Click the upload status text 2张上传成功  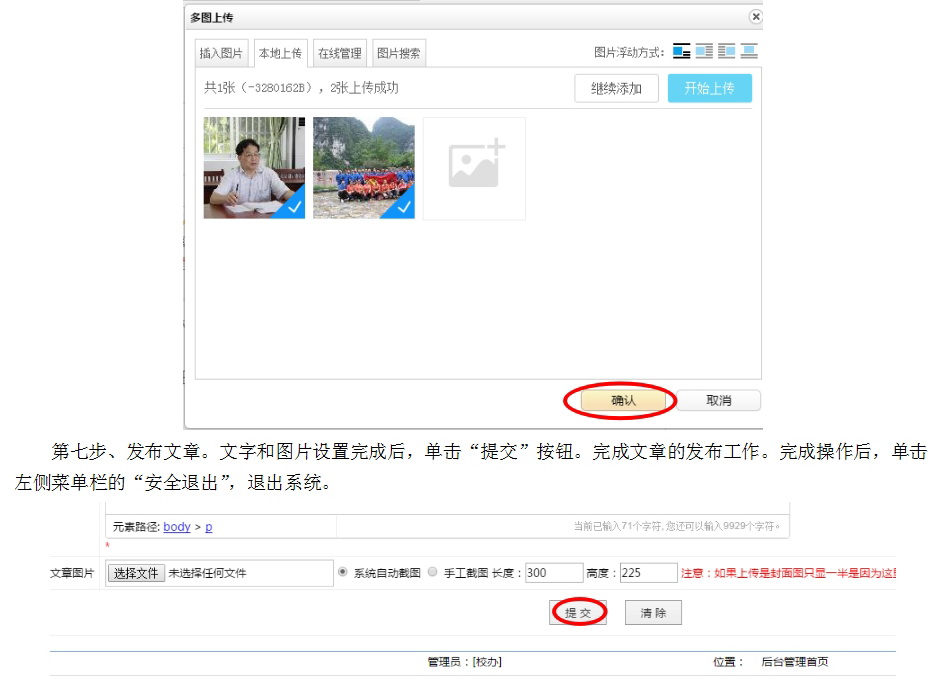point(364,88)
